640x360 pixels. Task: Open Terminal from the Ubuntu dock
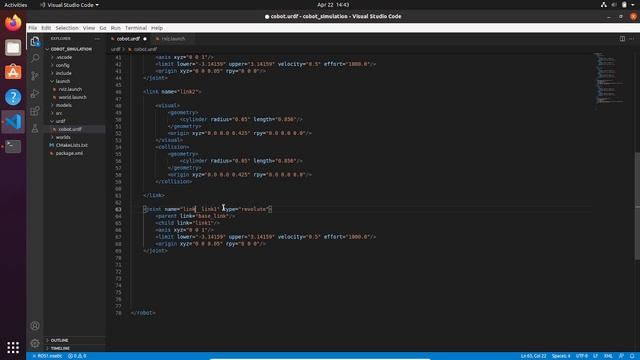pyautogui.click(x=13, y=146)
